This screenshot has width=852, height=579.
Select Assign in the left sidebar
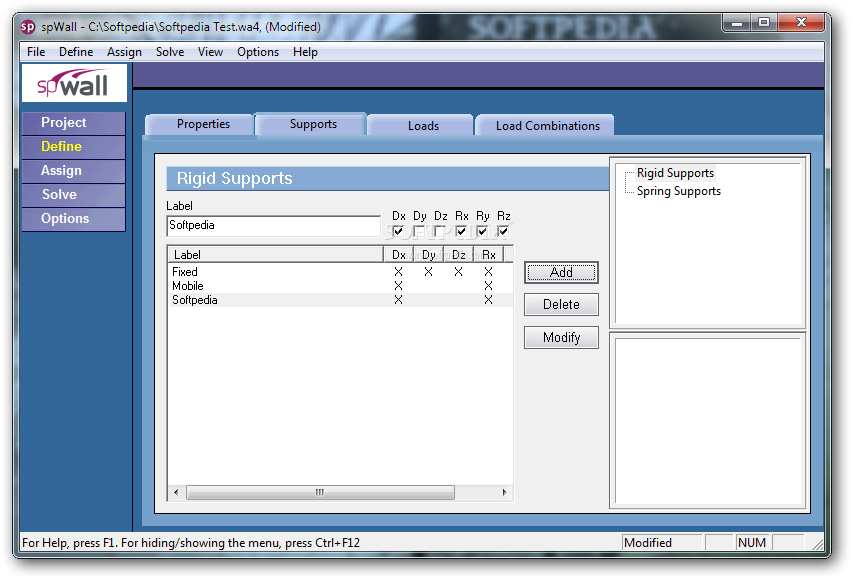[74, 171]
